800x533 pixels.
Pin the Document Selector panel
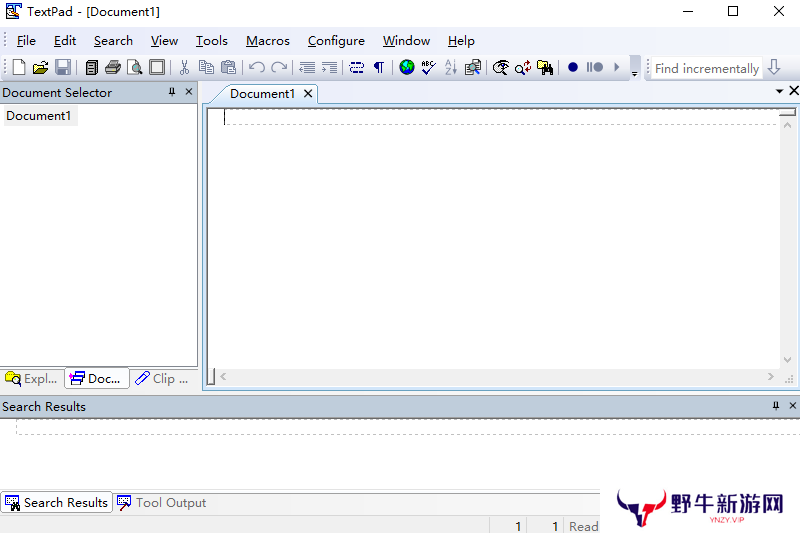click(x=172, y=92)
